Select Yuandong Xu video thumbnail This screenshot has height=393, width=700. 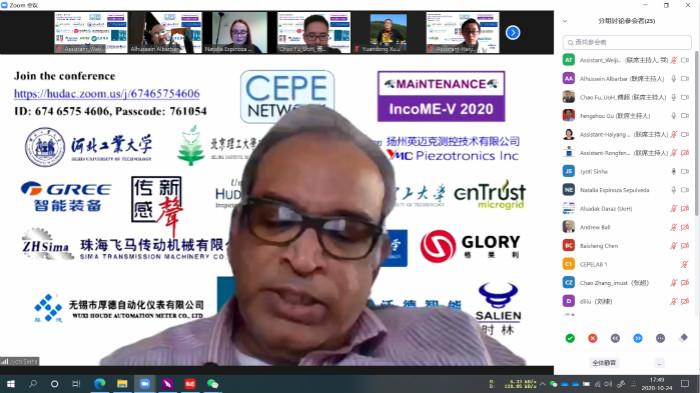point(388,33)
